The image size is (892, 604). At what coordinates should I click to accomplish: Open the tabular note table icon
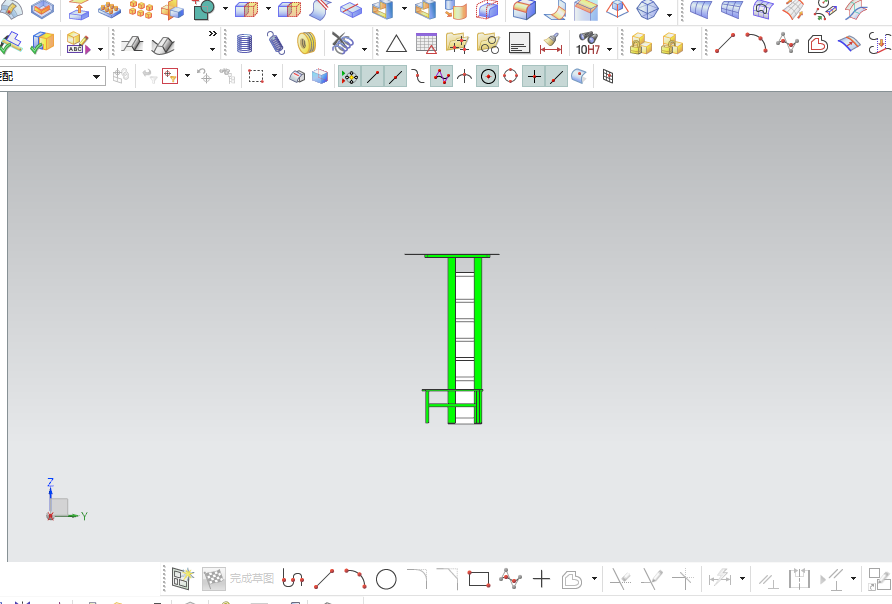click(427, 44)
